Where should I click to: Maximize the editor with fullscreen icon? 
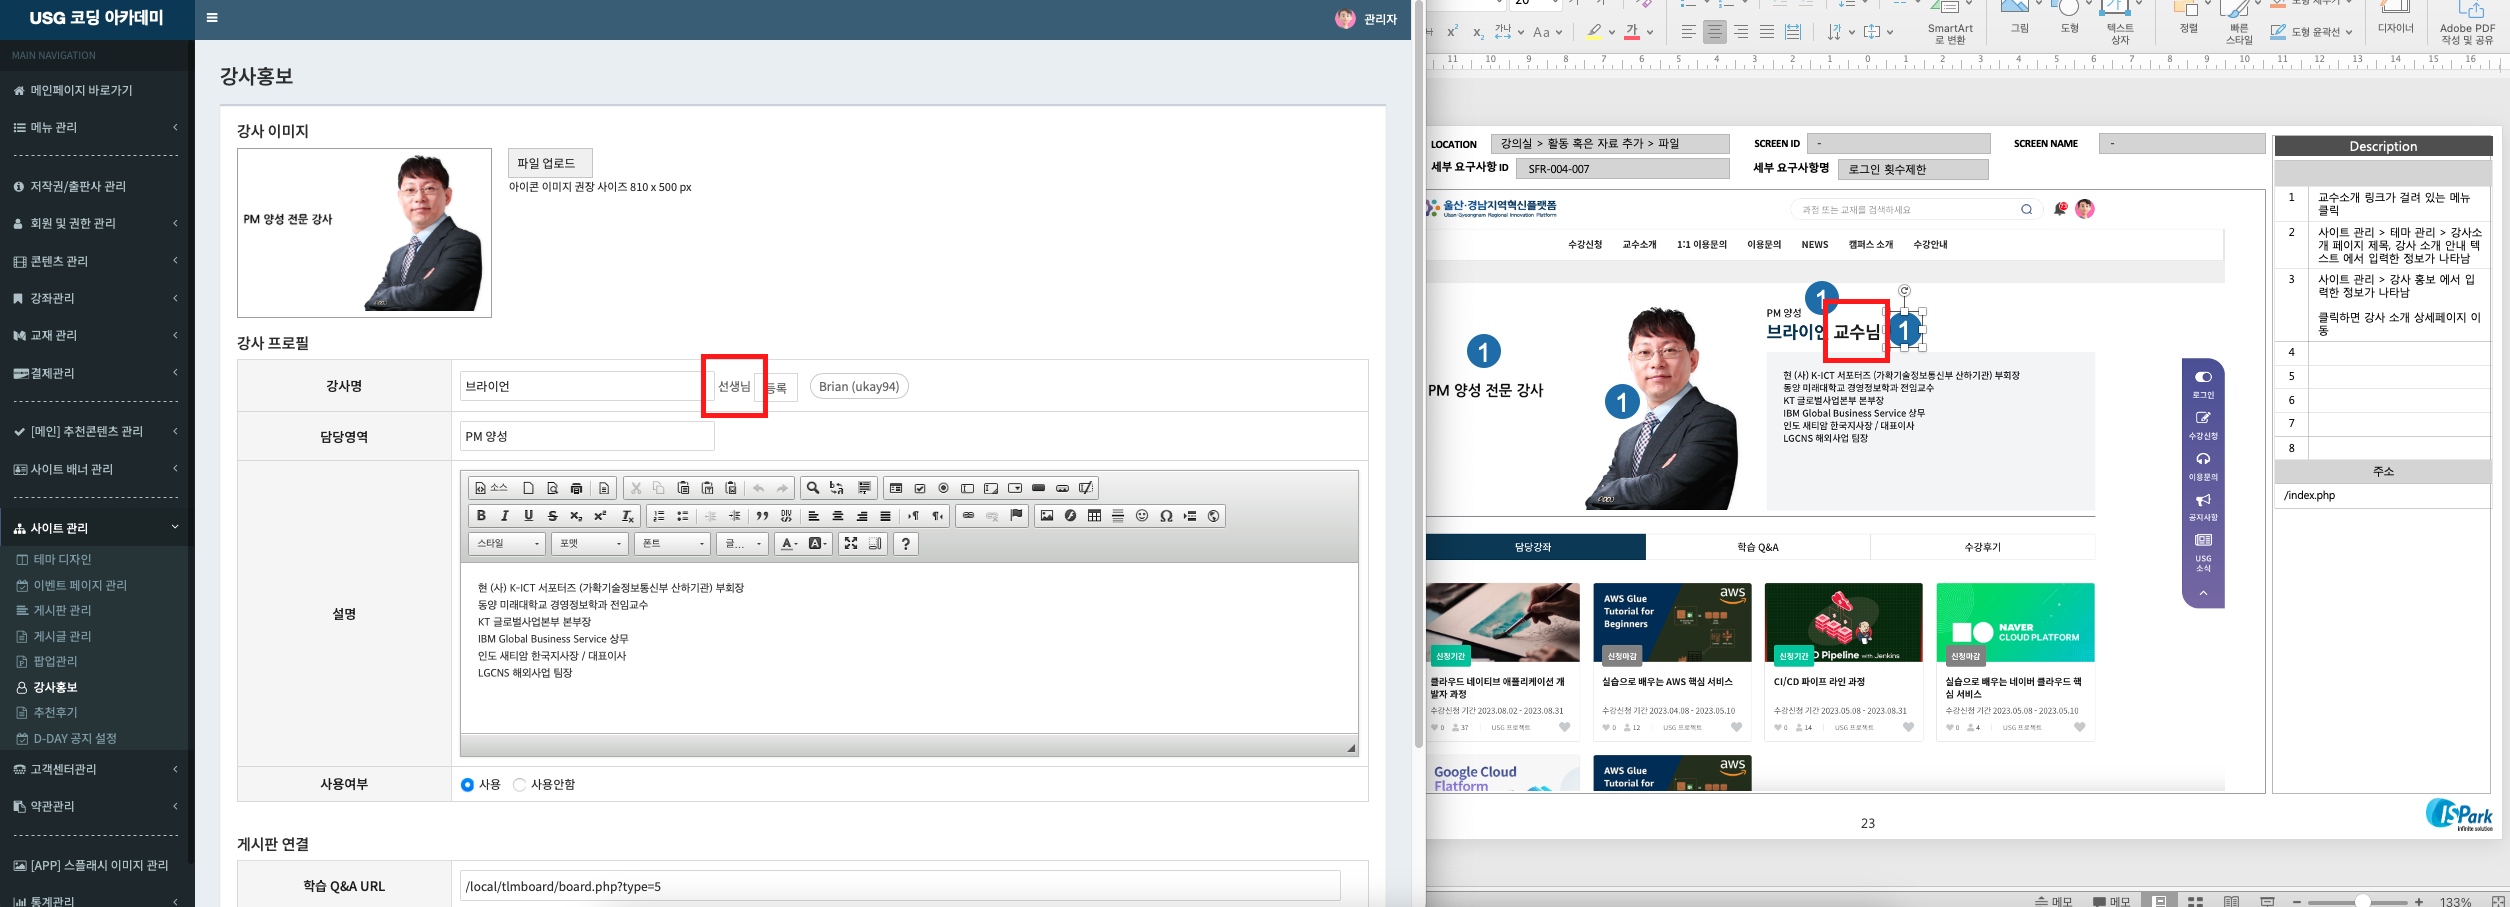click(851, 543)
